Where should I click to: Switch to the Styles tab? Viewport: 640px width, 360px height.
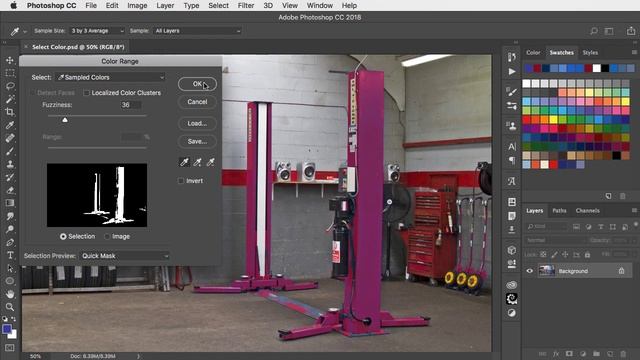pos(590,53)
